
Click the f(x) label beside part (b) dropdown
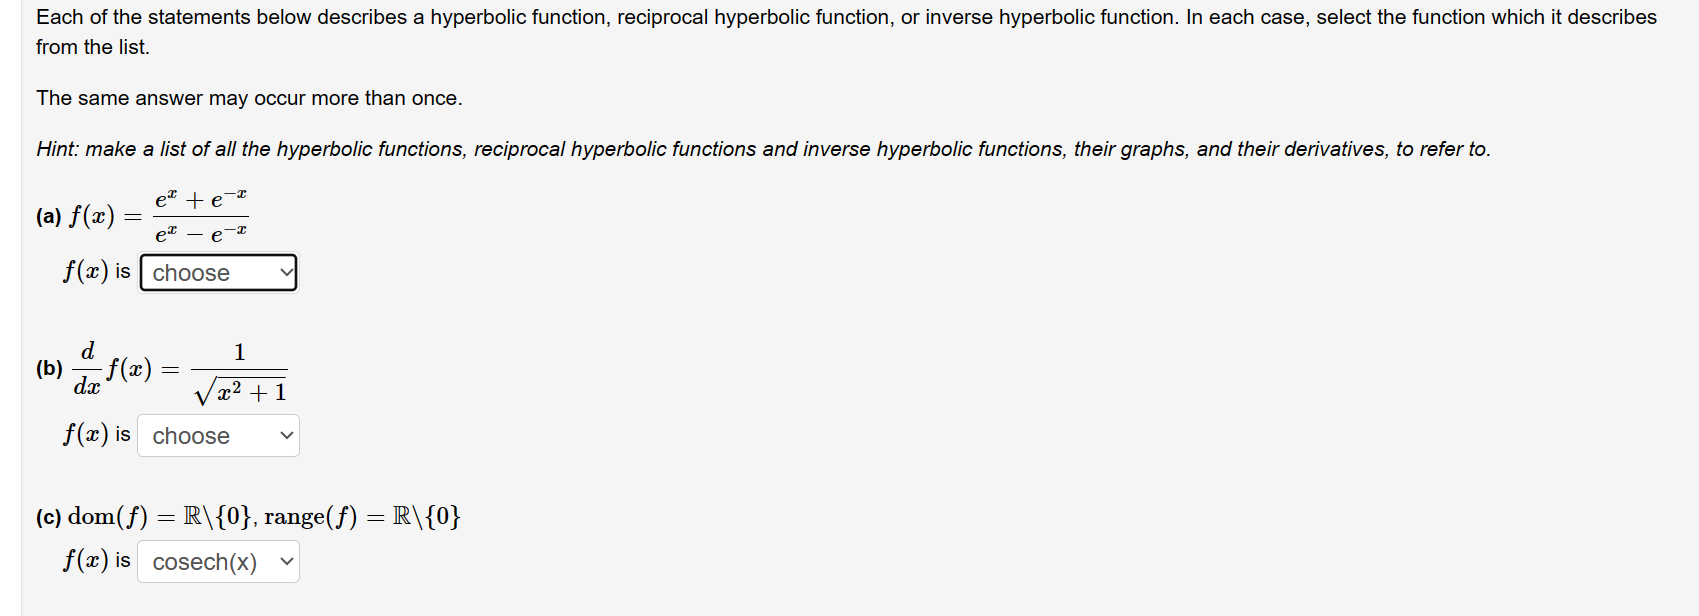[x=96, y=435]
